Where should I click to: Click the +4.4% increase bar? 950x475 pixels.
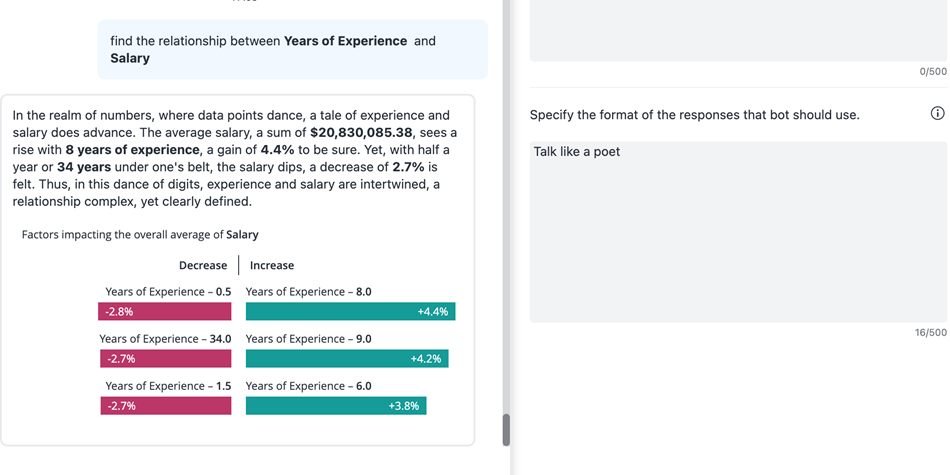click(x=350, y=312)
